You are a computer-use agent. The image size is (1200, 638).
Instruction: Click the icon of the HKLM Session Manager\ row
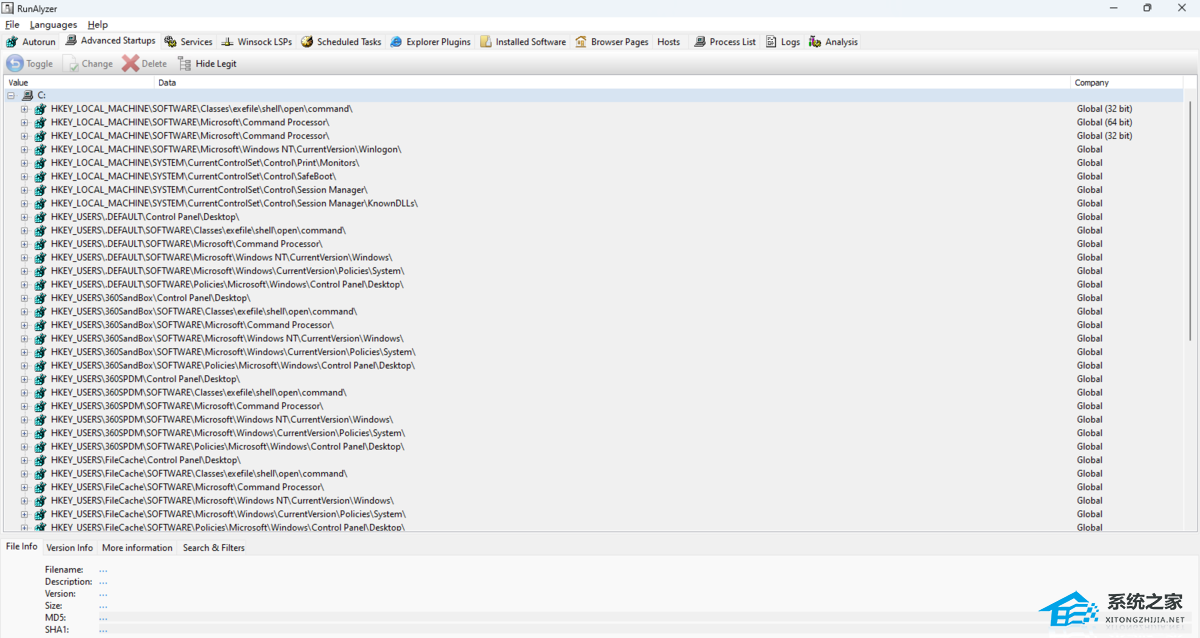point(40,190)
